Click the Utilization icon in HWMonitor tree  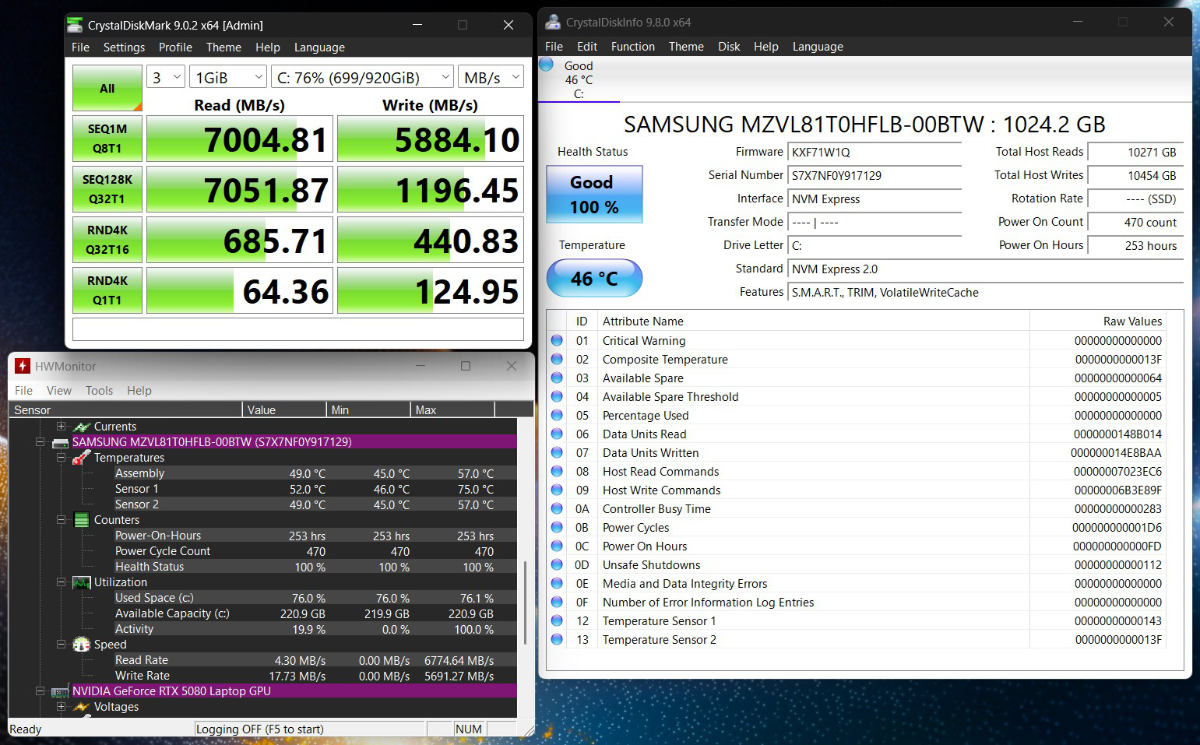tap(81, 582)
